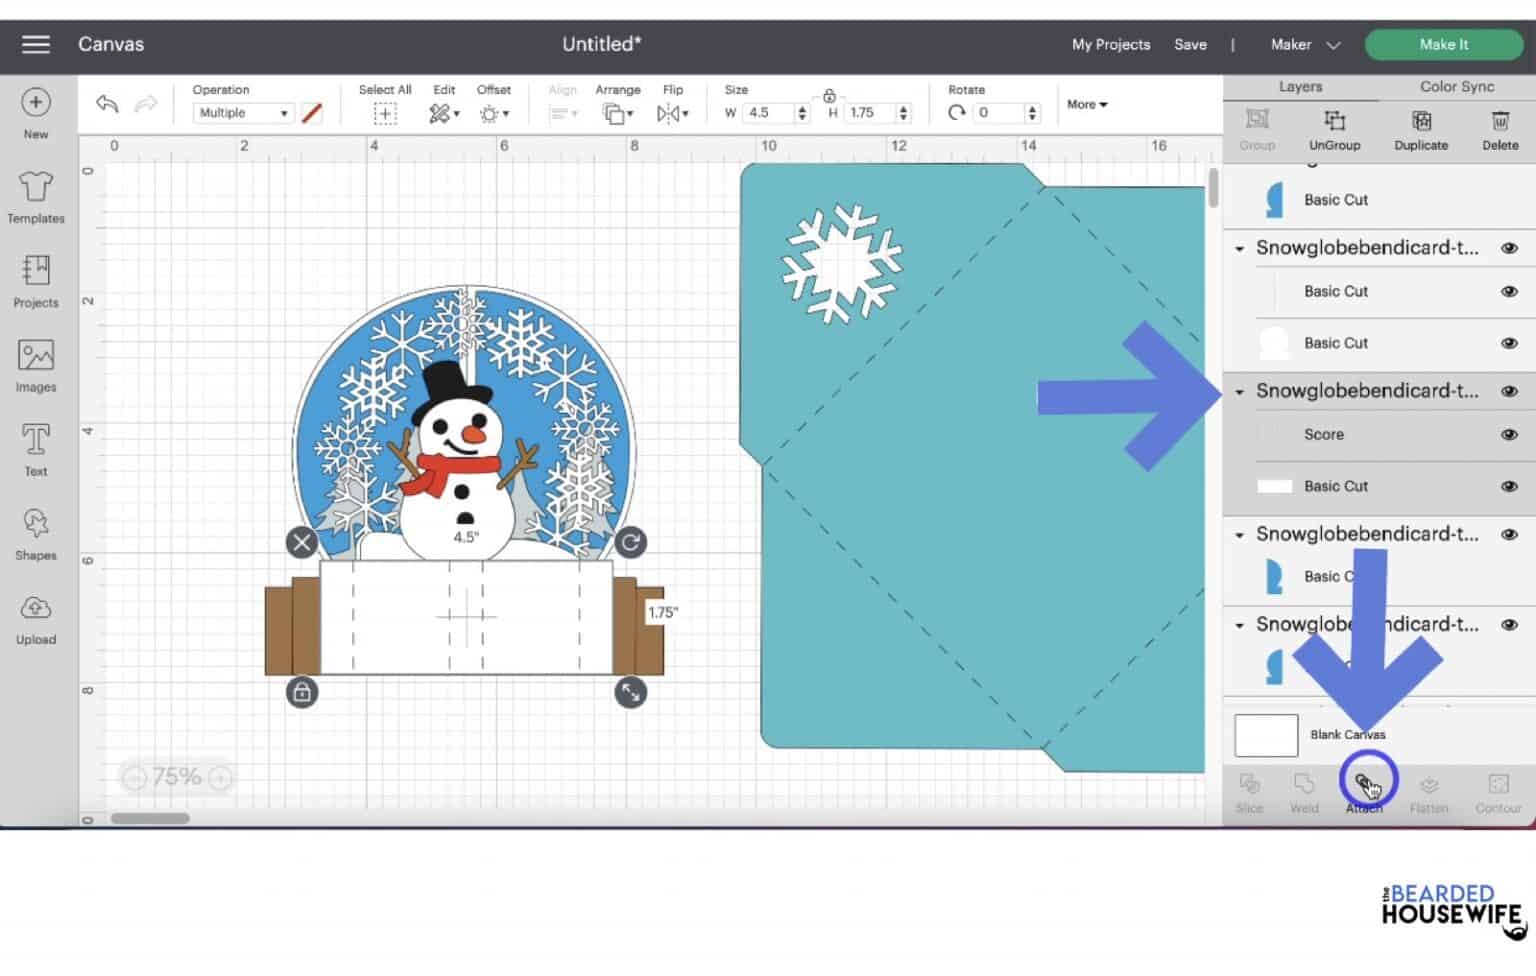Viewport: 1536px width, 976px height.
Task: Select the Flatten tool
Action: click(x=1429, y=792)
